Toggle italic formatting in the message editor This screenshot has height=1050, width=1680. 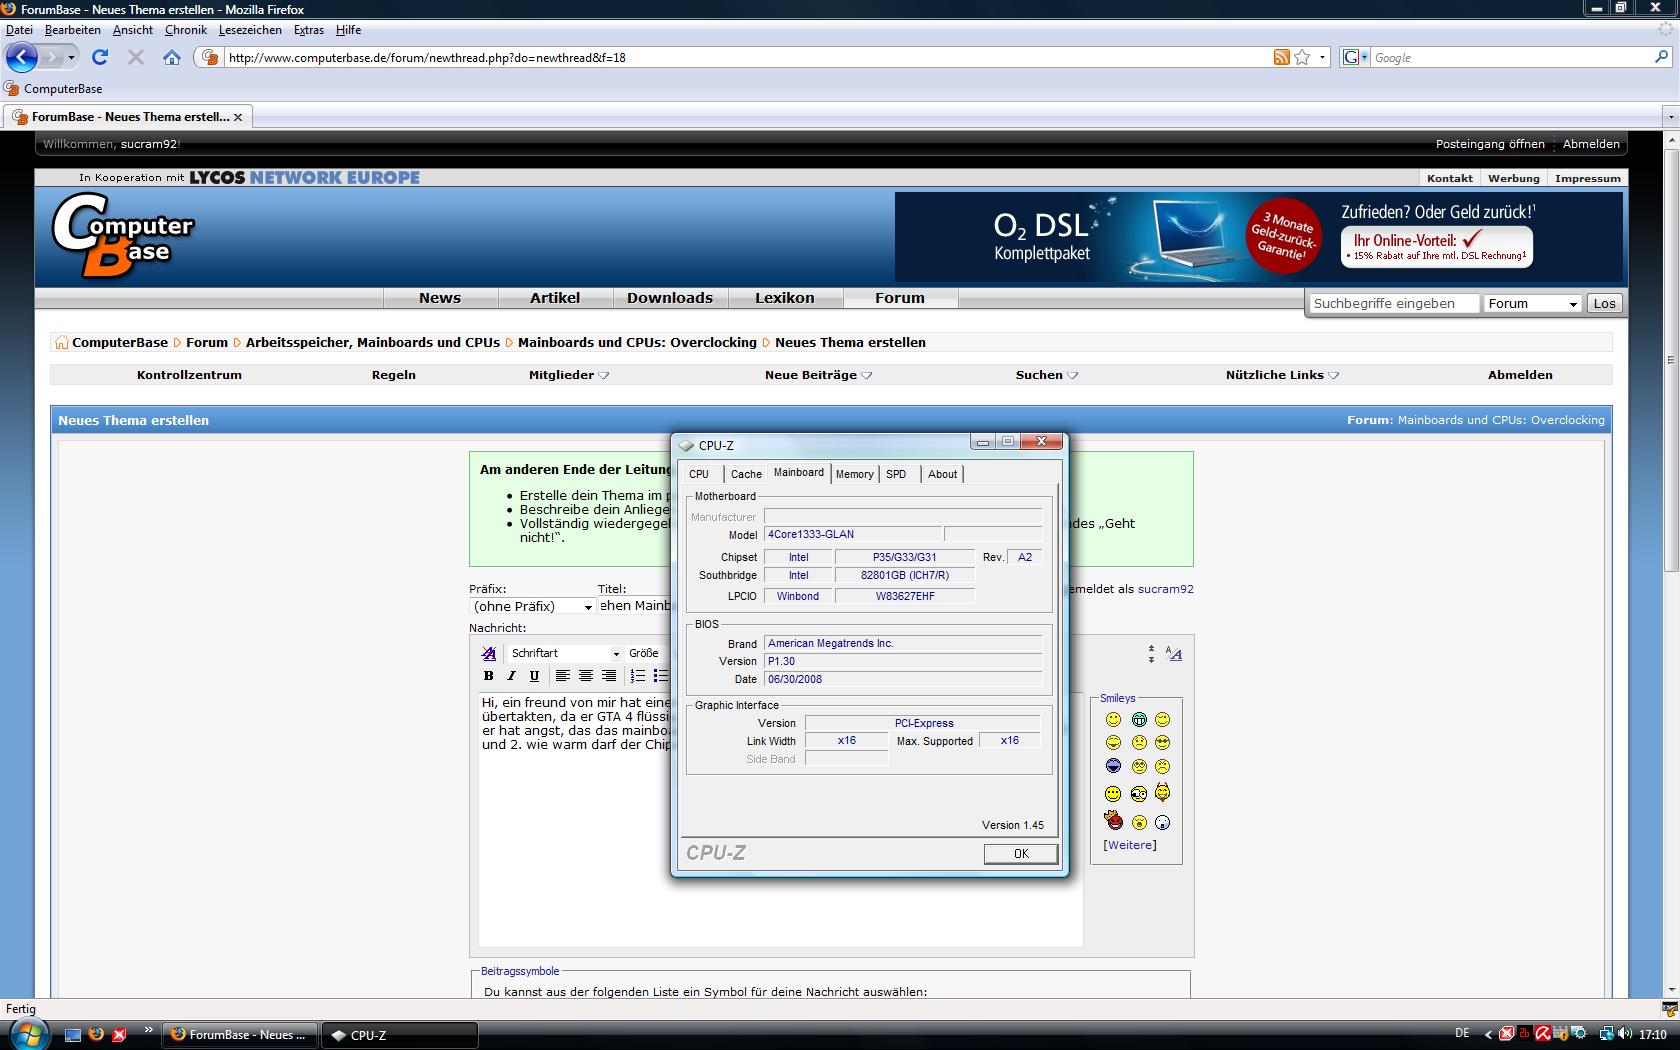tap(511, 676)
